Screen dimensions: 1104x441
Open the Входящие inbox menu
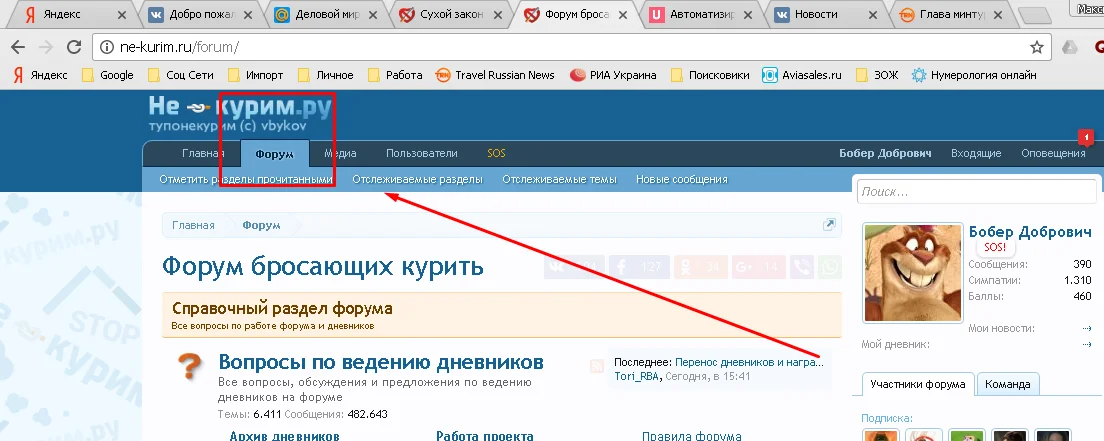pyautogui.click(x=976, y=154)
